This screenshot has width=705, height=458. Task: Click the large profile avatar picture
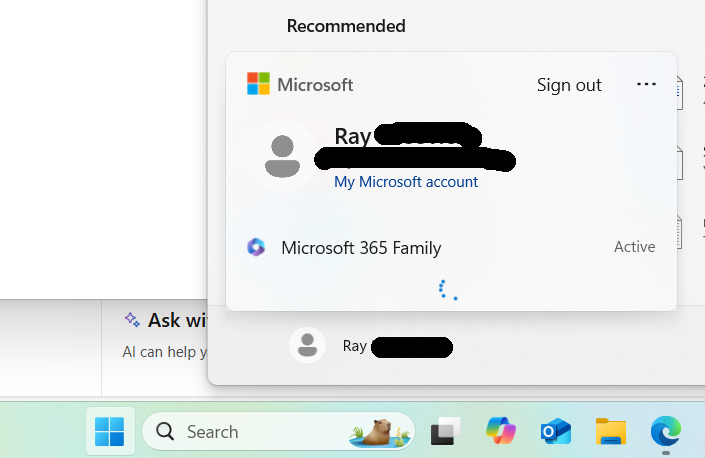pyautogui.click(x=282, y=156)
